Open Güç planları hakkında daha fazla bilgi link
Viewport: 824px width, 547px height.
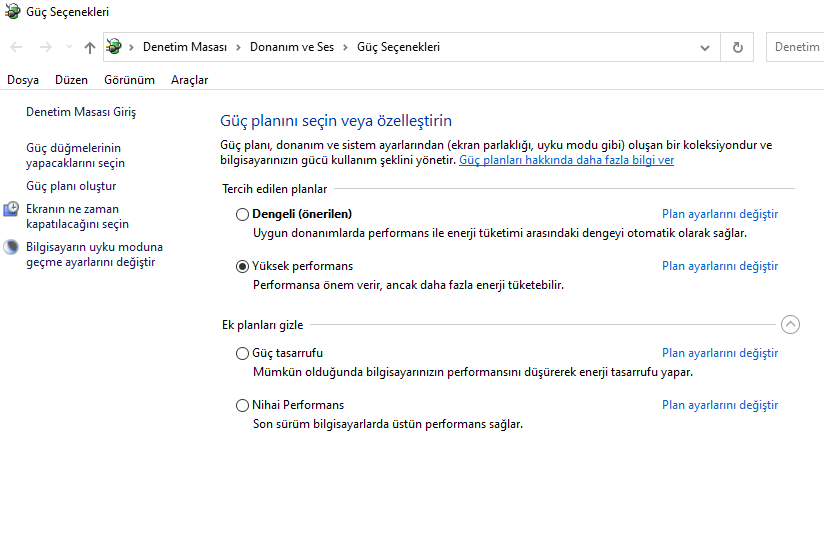566,160
